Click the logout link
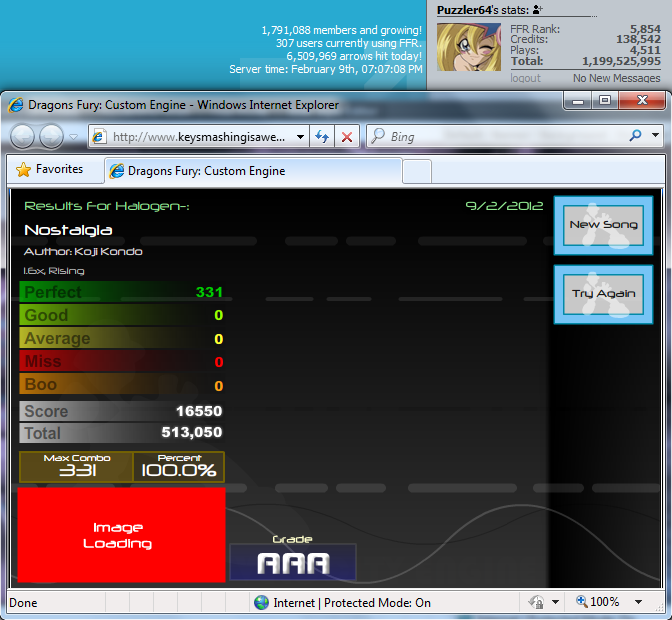 click(x=525, y=78)
